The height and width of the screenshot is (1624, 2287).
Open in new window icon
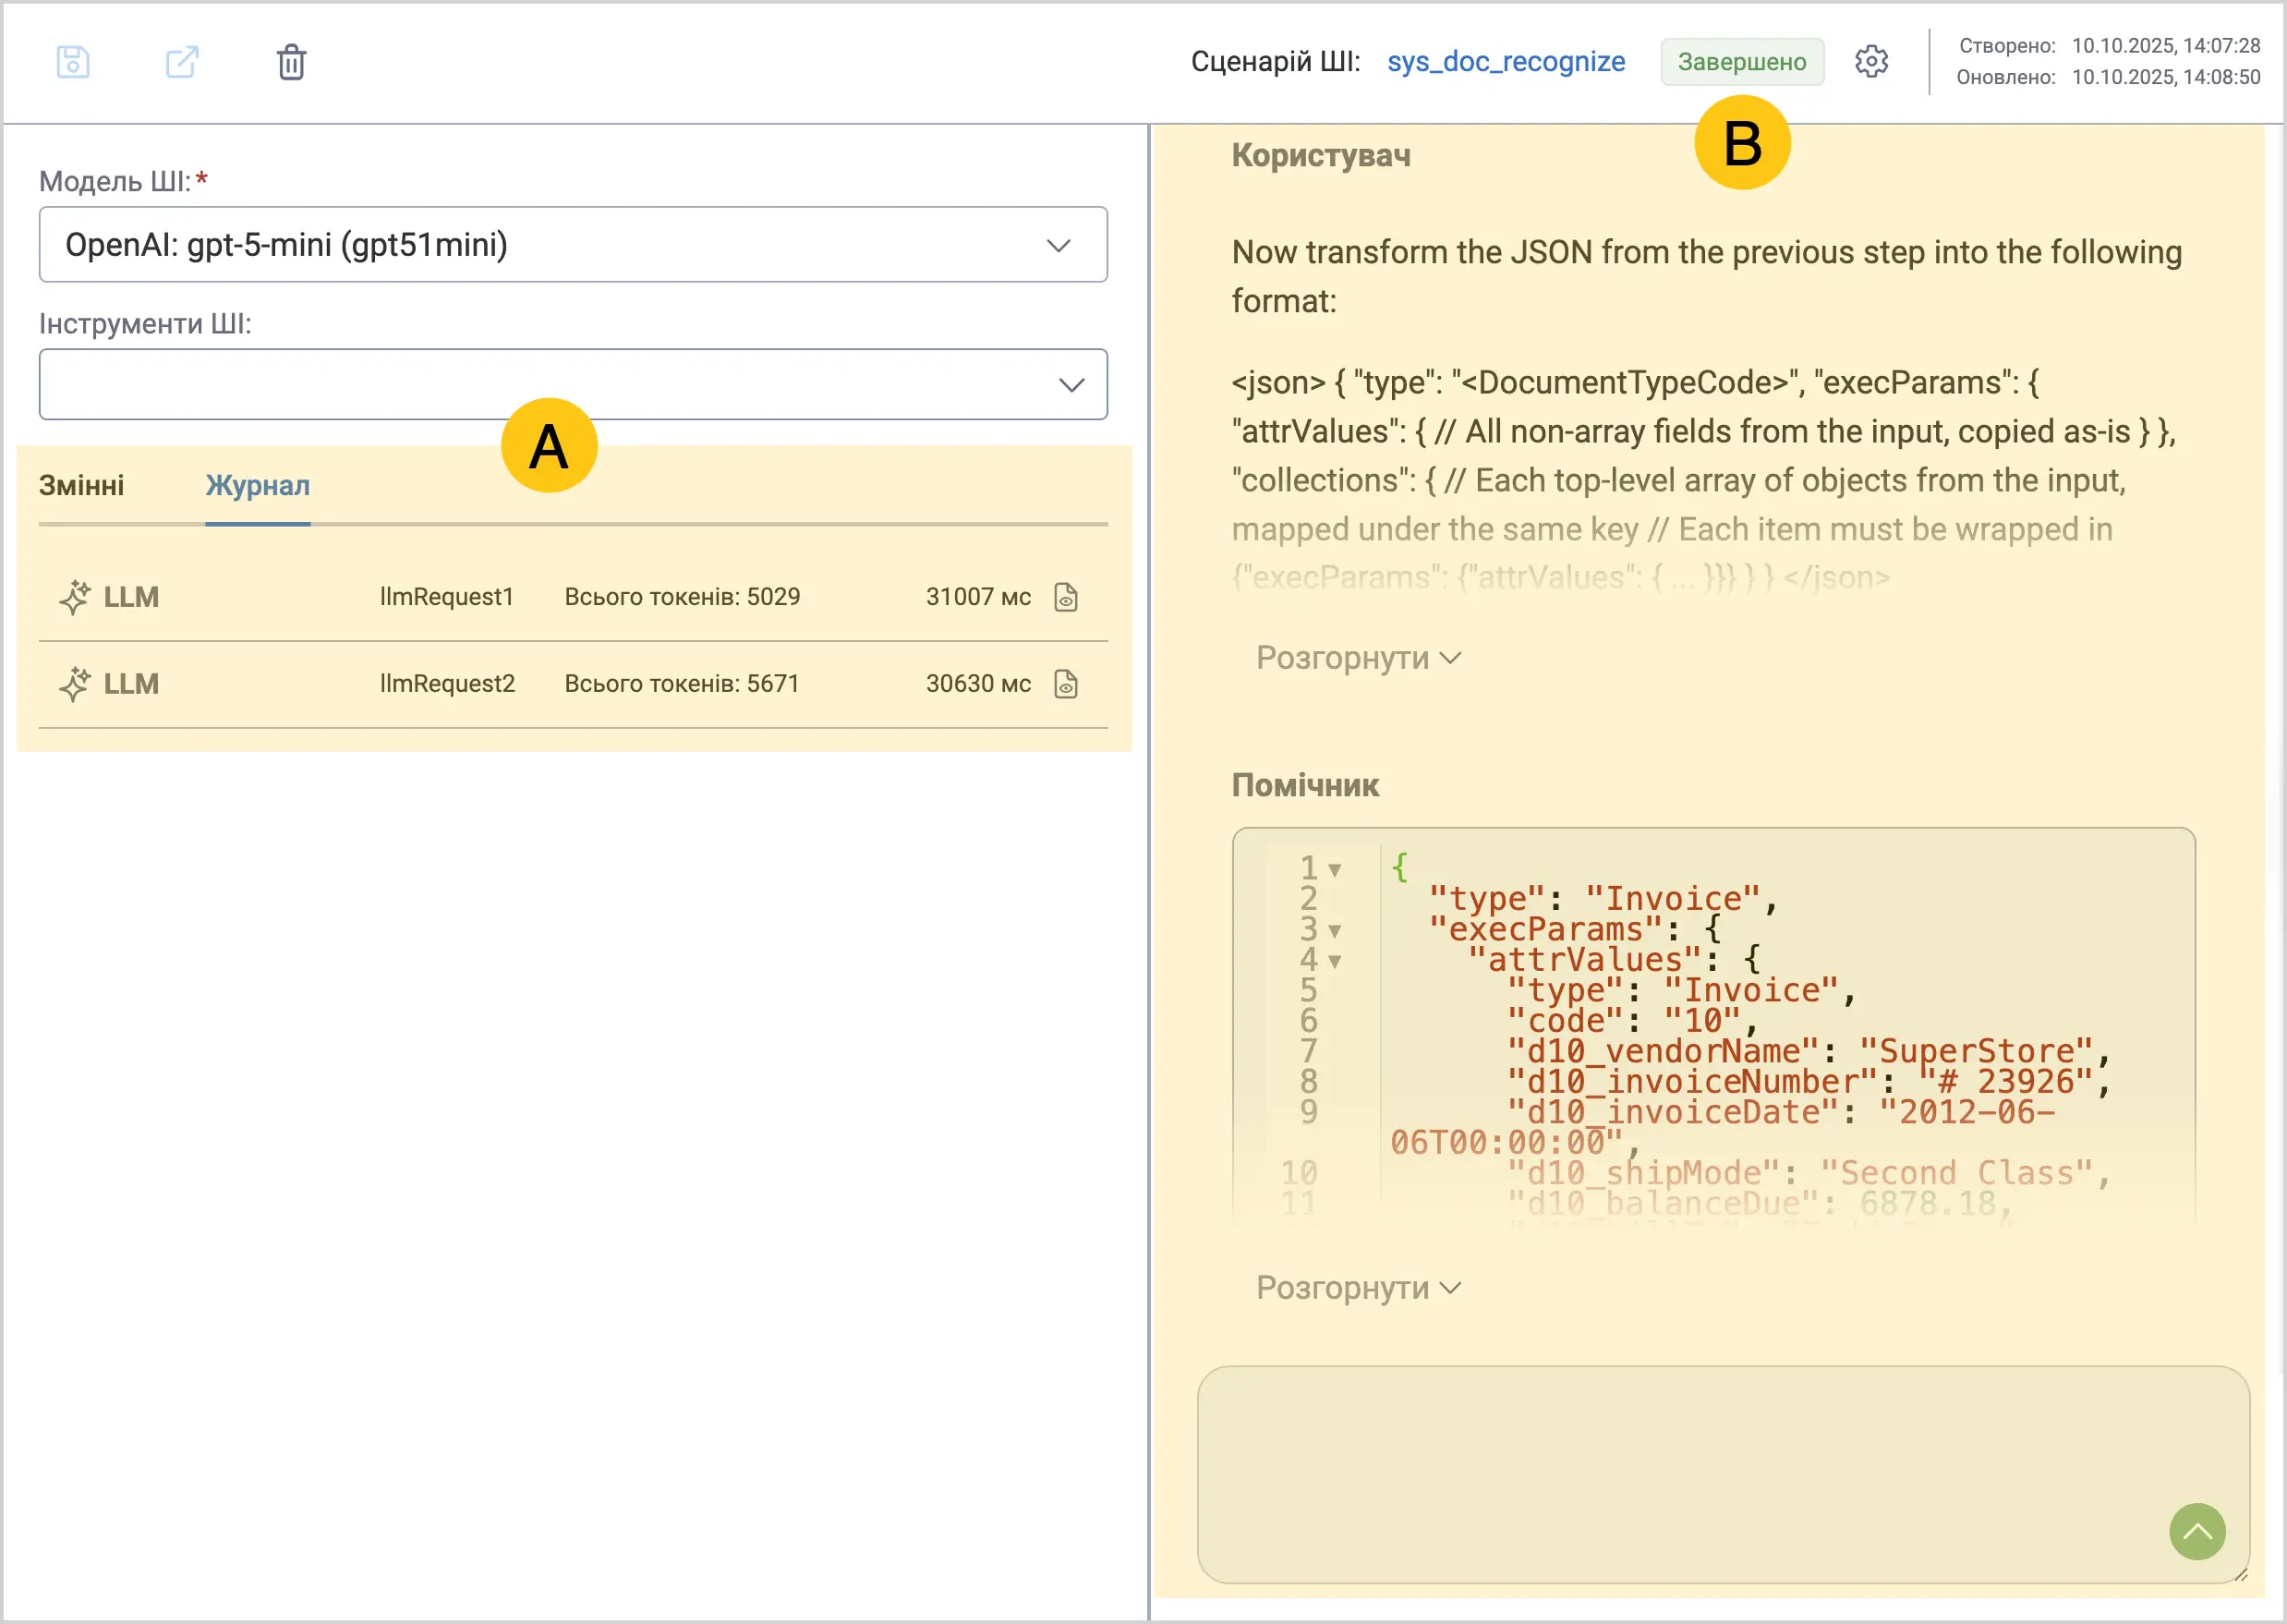182,62
